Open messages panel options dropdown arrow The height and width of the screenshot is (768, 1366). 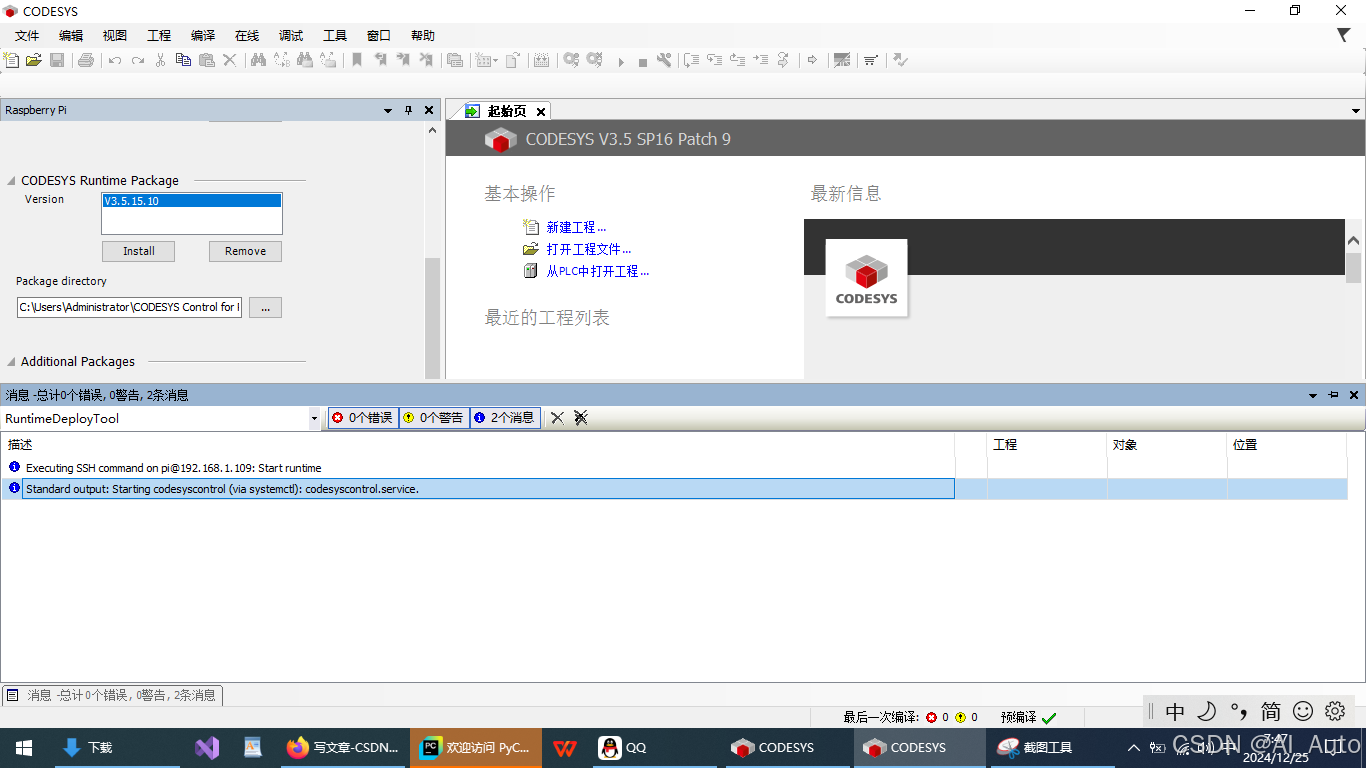coord(1312,395)
